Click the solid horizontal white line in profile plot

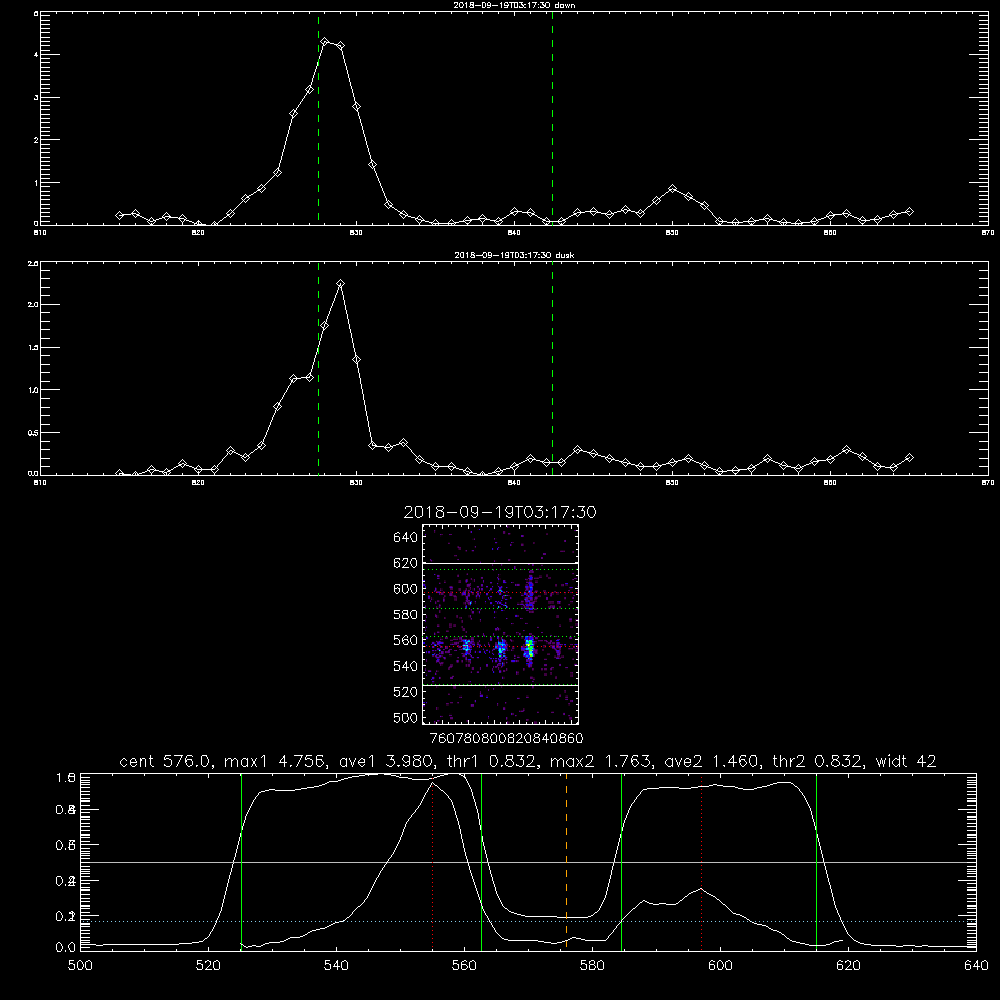[x=529, y=862]
